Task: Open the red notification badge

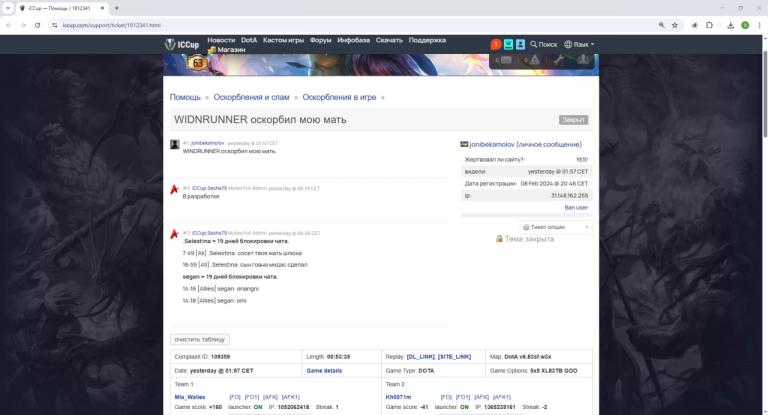Action: tap(496, 45)
